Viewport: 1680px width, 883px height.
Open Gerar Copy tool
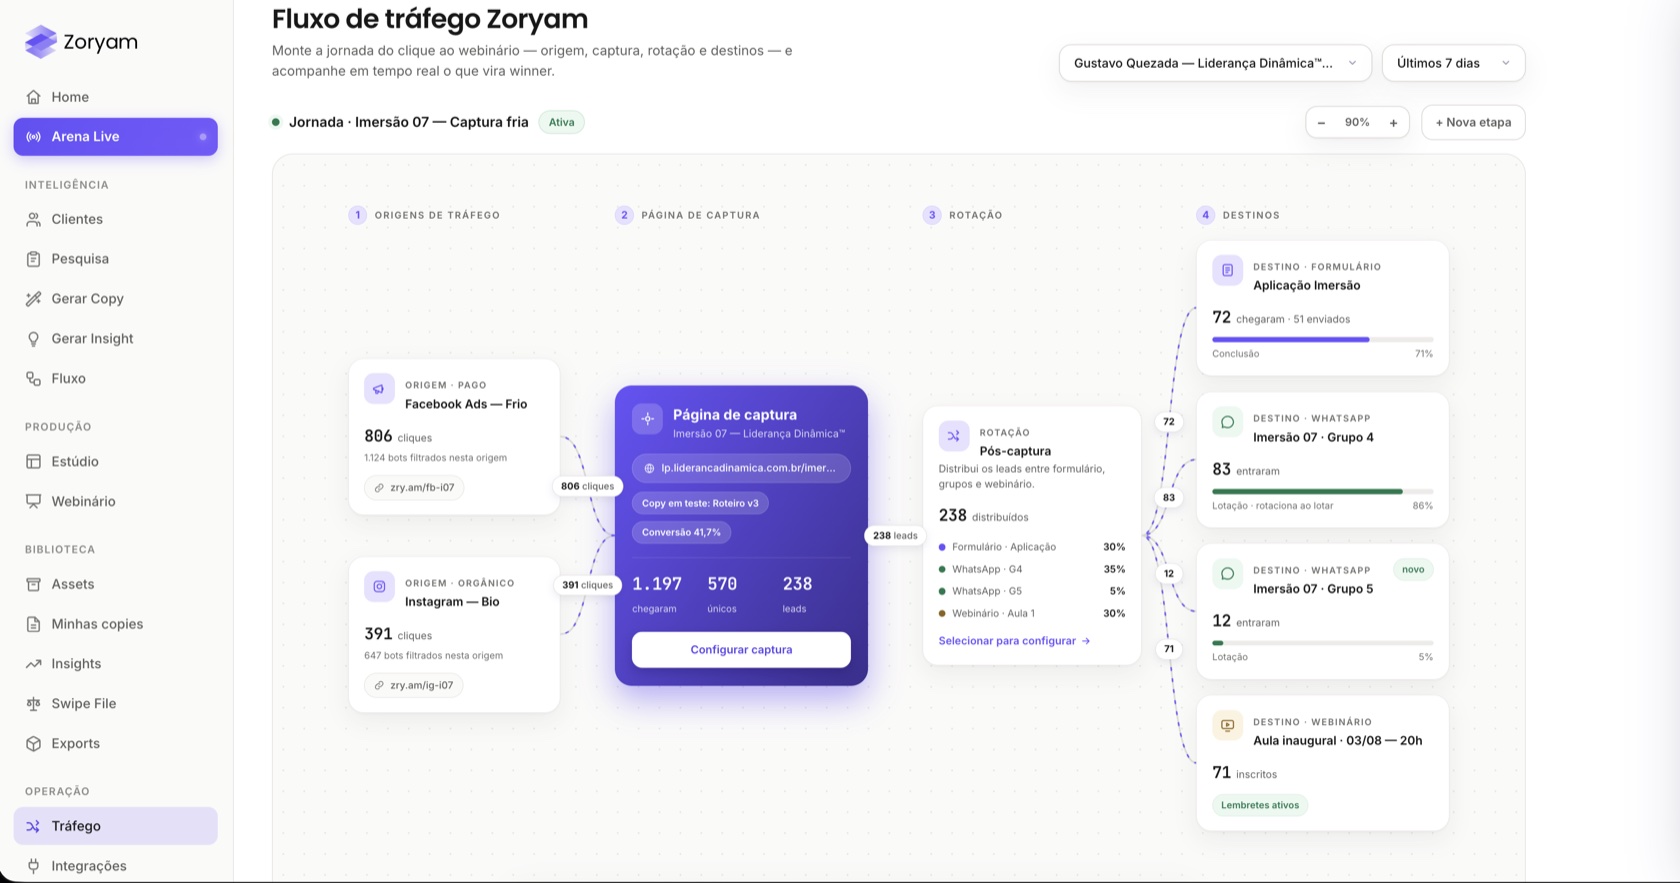click(115, 299)
